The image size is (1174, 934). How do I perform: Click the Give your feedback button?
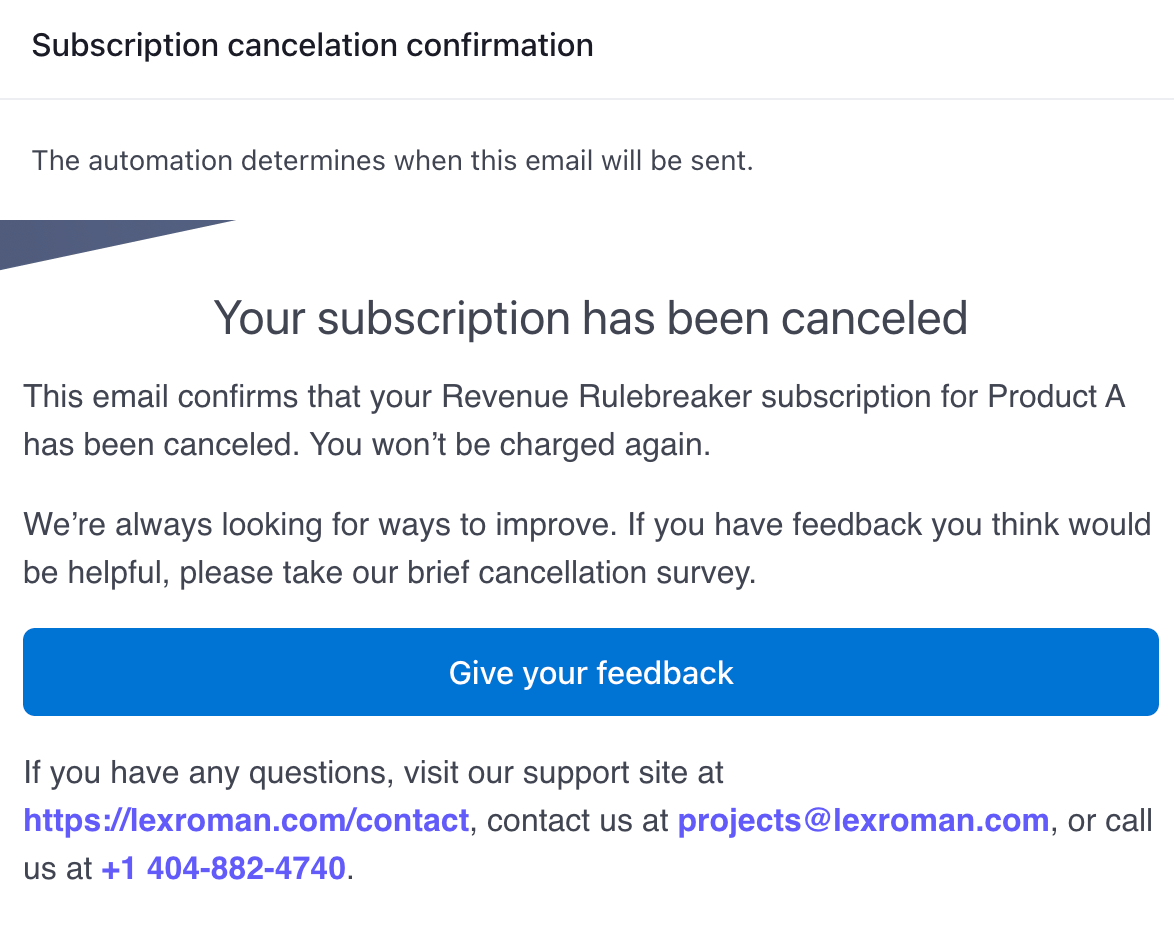coord(591,672)
